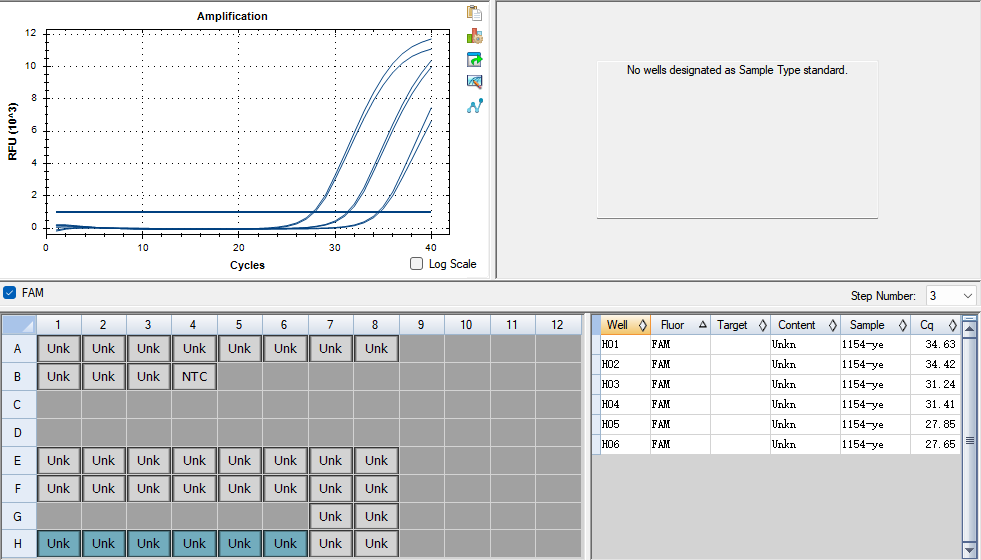Click the Cq column sort diamond
This screenshot has height=560, width=981.
click(x=953, y=325)
